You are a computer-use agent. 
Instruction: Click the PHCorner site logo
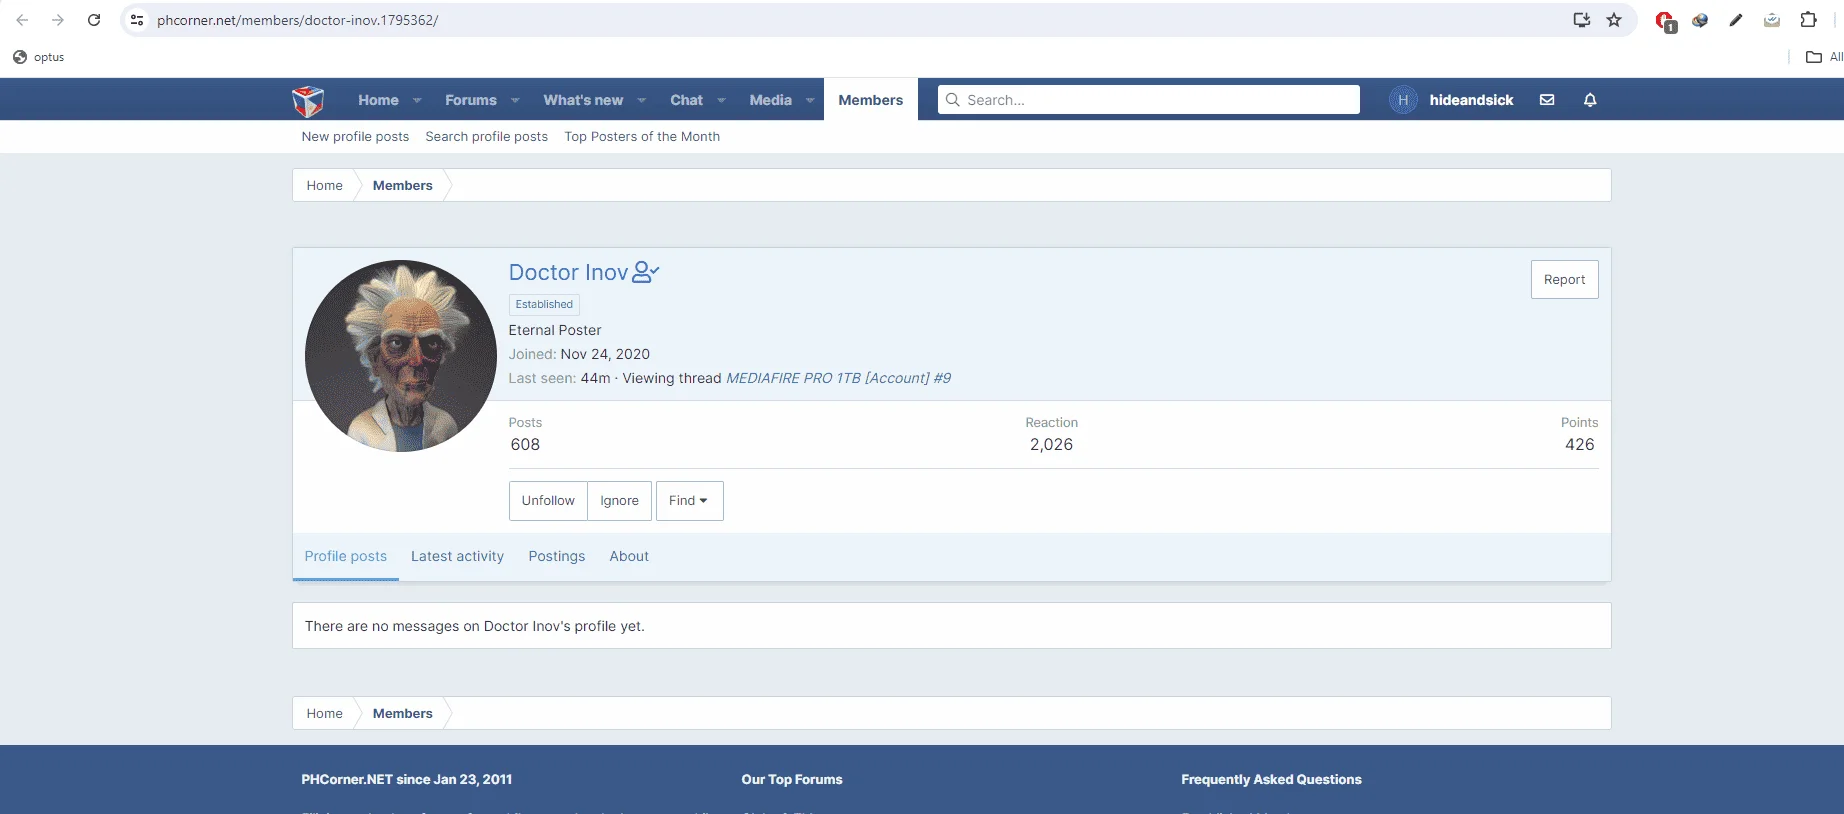308,100
